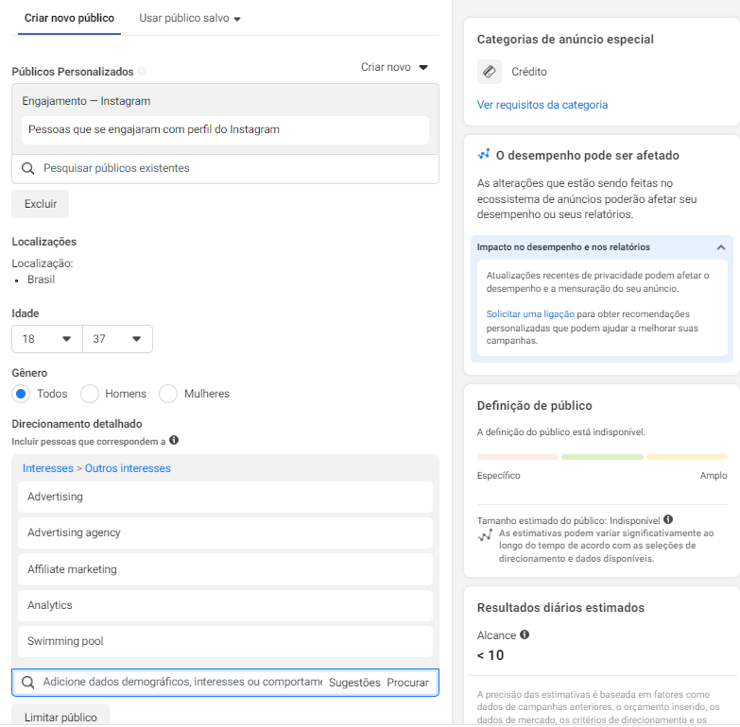Click the search icon in Pesquisar públicos existentes
Viewport: 740px width, 727px height.
(x=28, y=169)
